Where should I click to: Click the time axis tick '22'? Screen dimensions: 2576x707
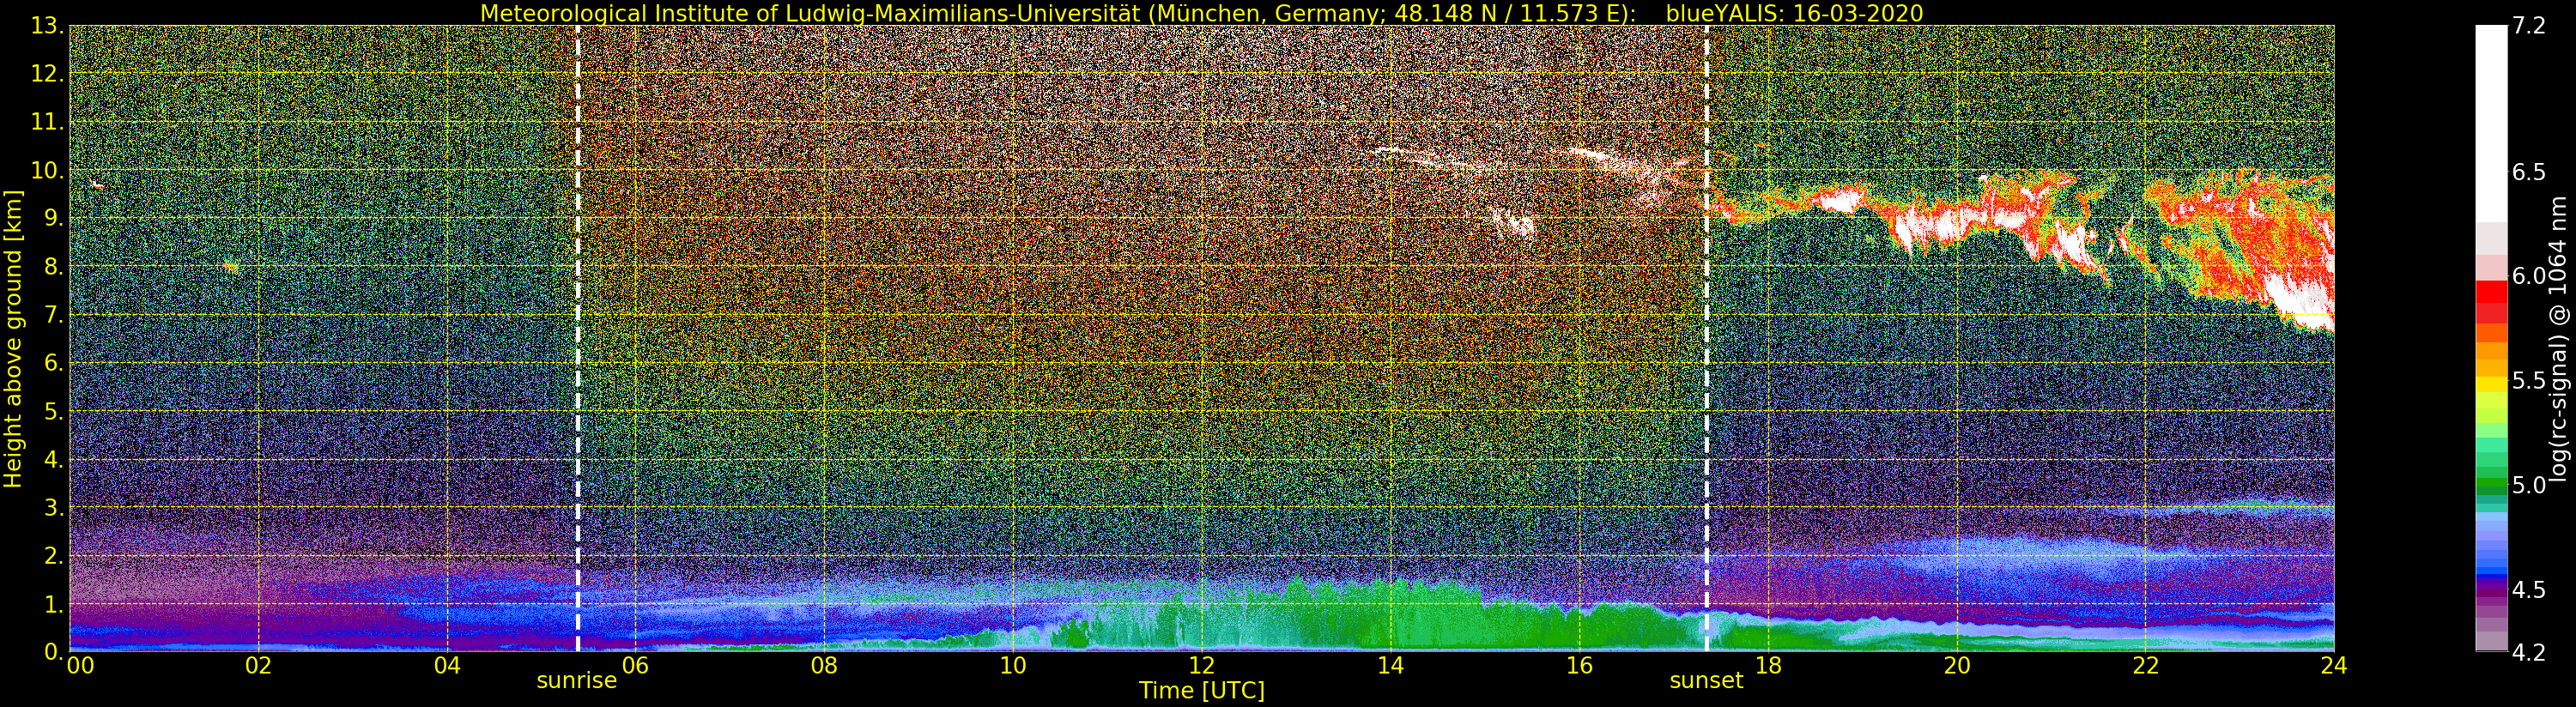click(2145, 665)
